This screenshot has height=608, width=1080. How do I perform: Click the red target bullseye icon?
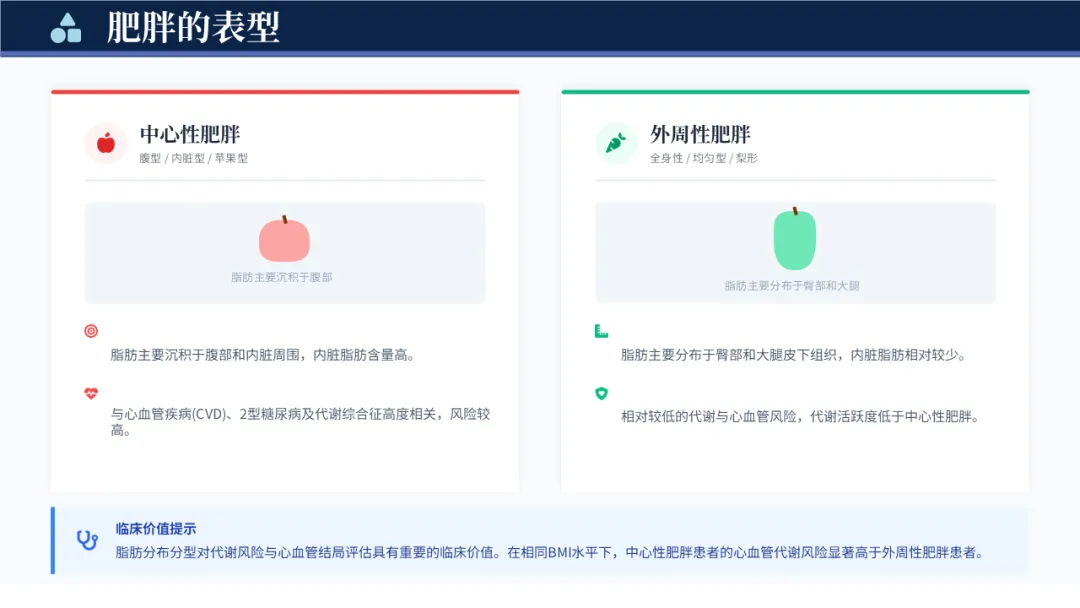pyautogui.click(x=91, y=331)
